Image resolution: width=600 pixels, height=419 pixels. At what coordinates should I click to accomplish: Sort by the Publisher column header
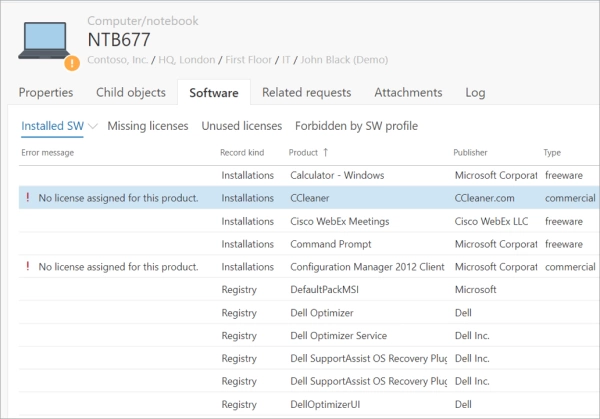[x=470, y=153]
